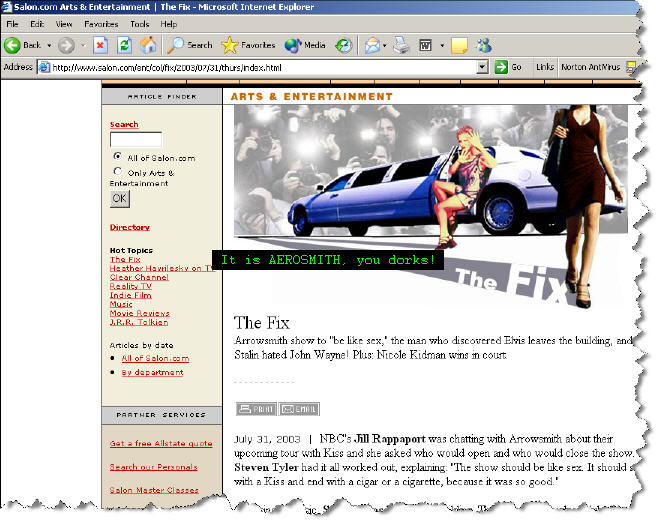Open the Movie Reviews link

coord(140,313)
